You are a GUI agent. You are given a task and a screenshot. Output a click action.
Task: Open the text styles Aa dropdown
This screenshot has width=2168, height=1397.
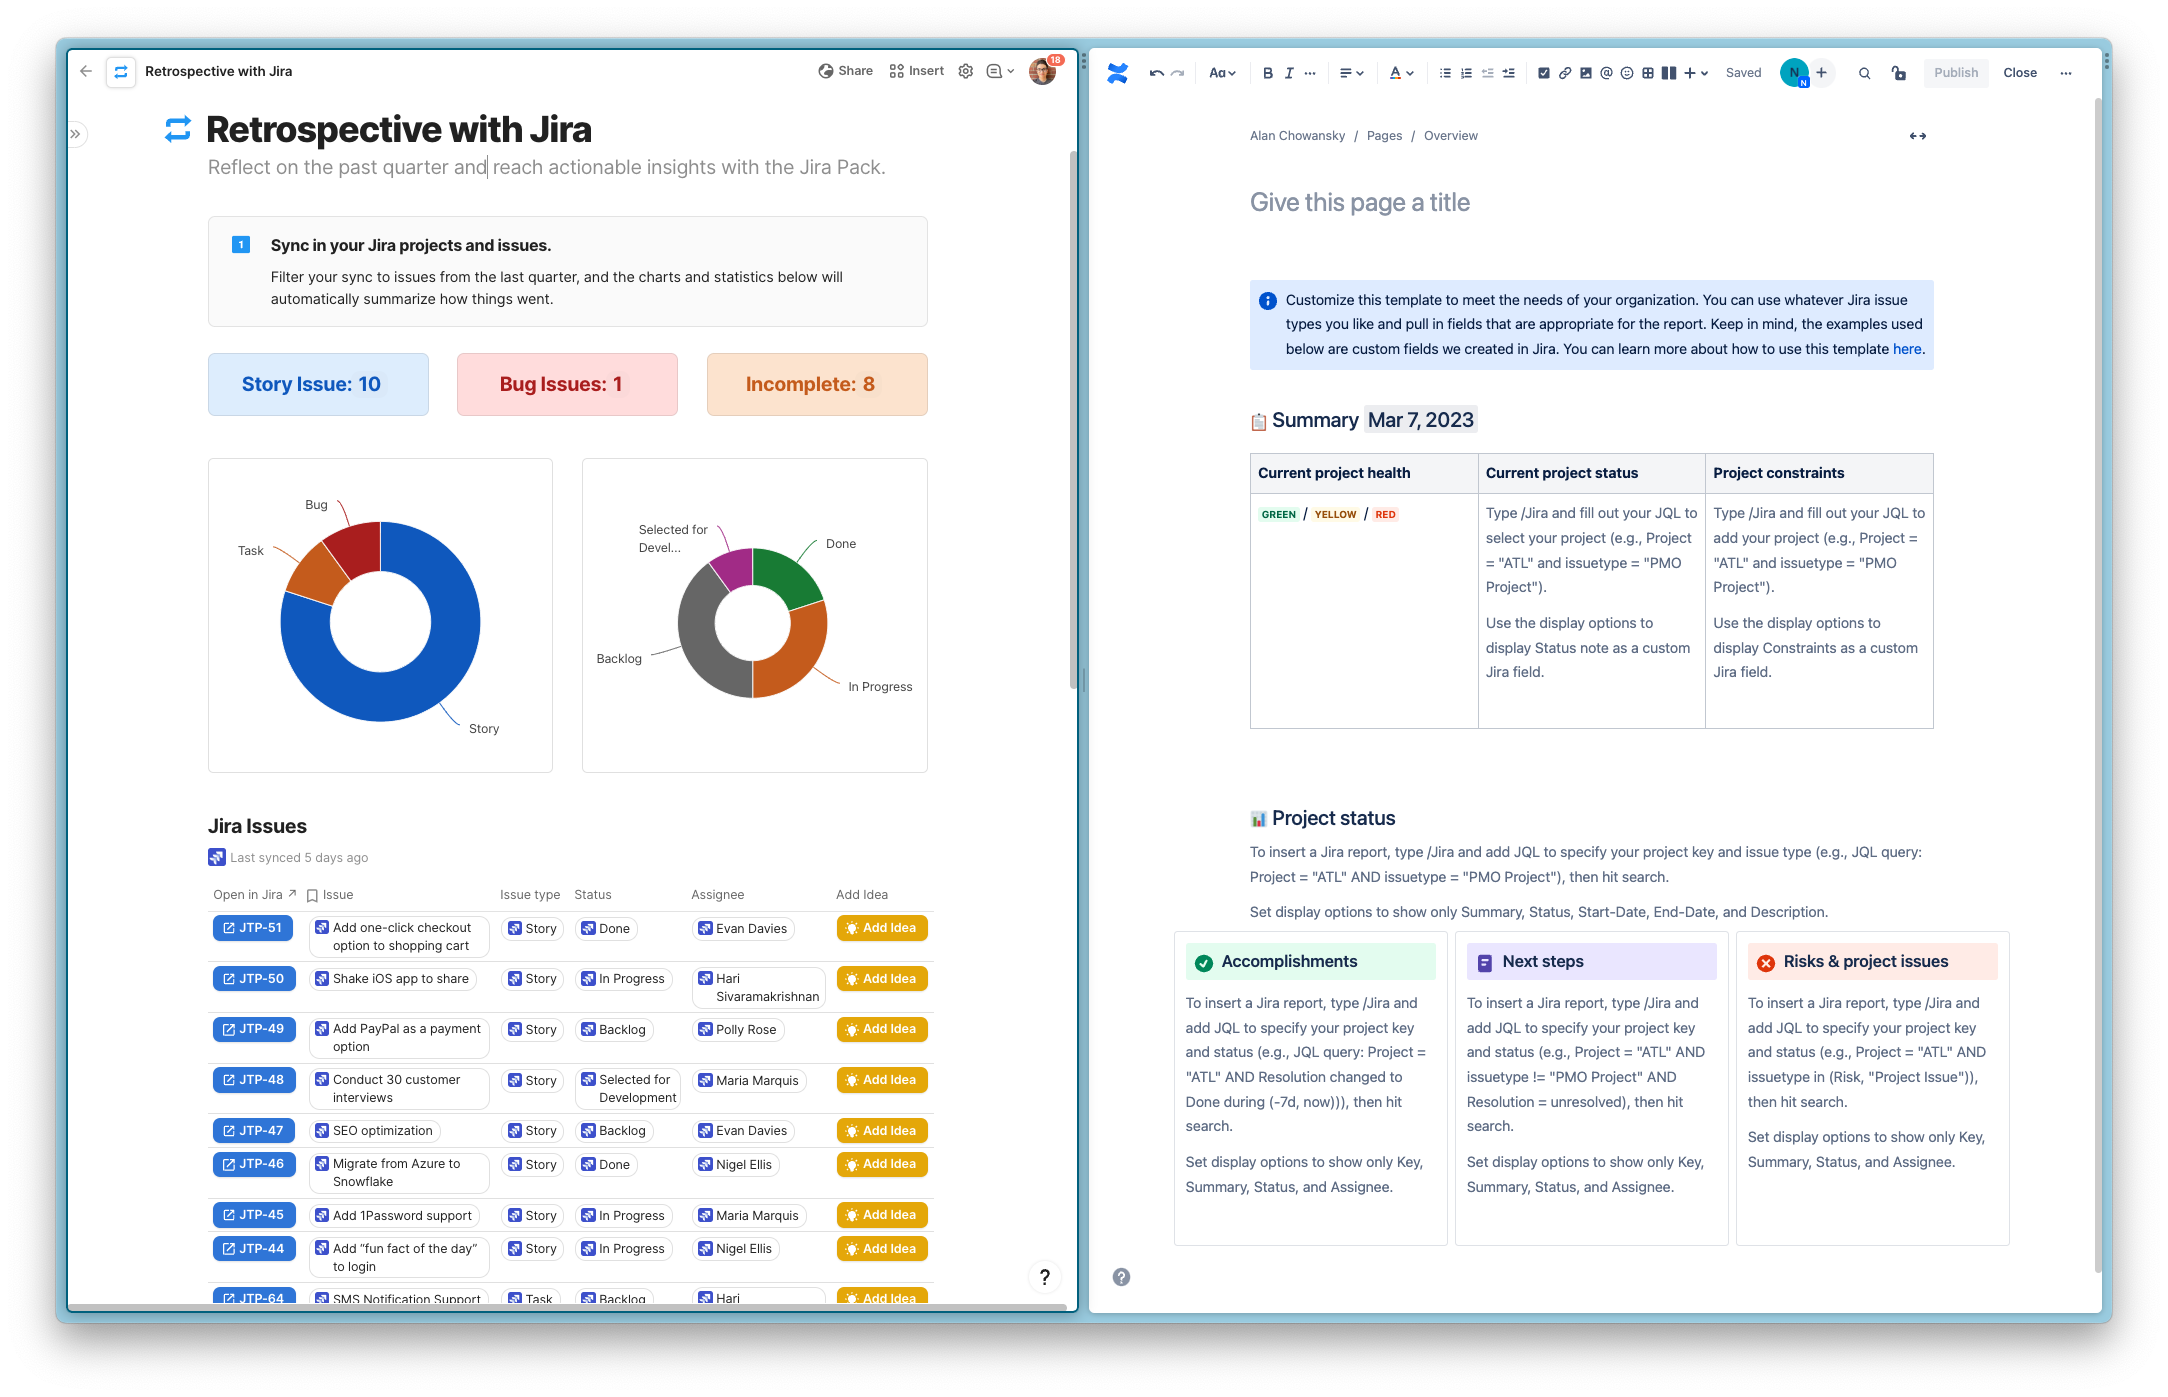[x=1222, y=73]
